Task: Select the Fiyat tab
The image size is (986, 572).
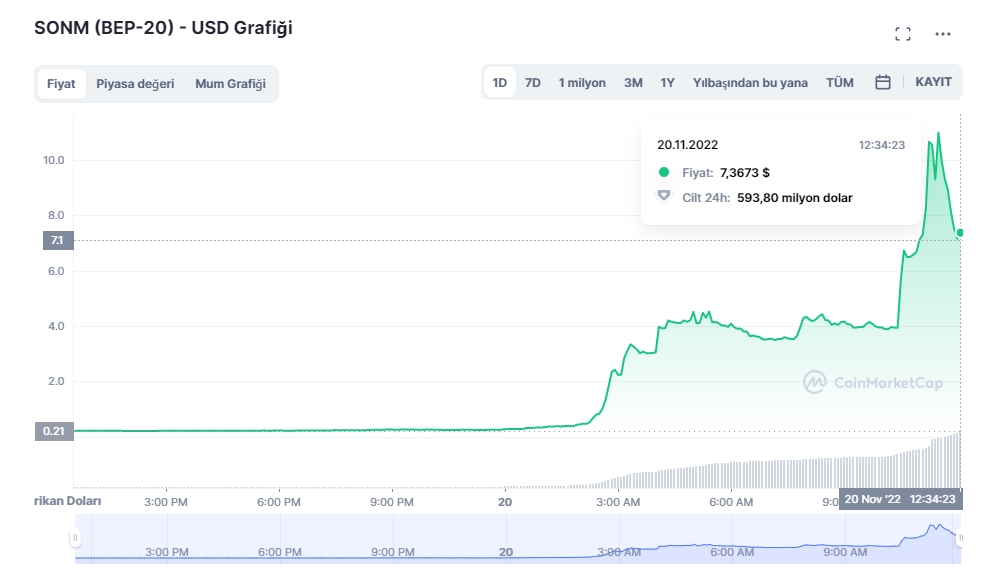Action: pos(61,84)
